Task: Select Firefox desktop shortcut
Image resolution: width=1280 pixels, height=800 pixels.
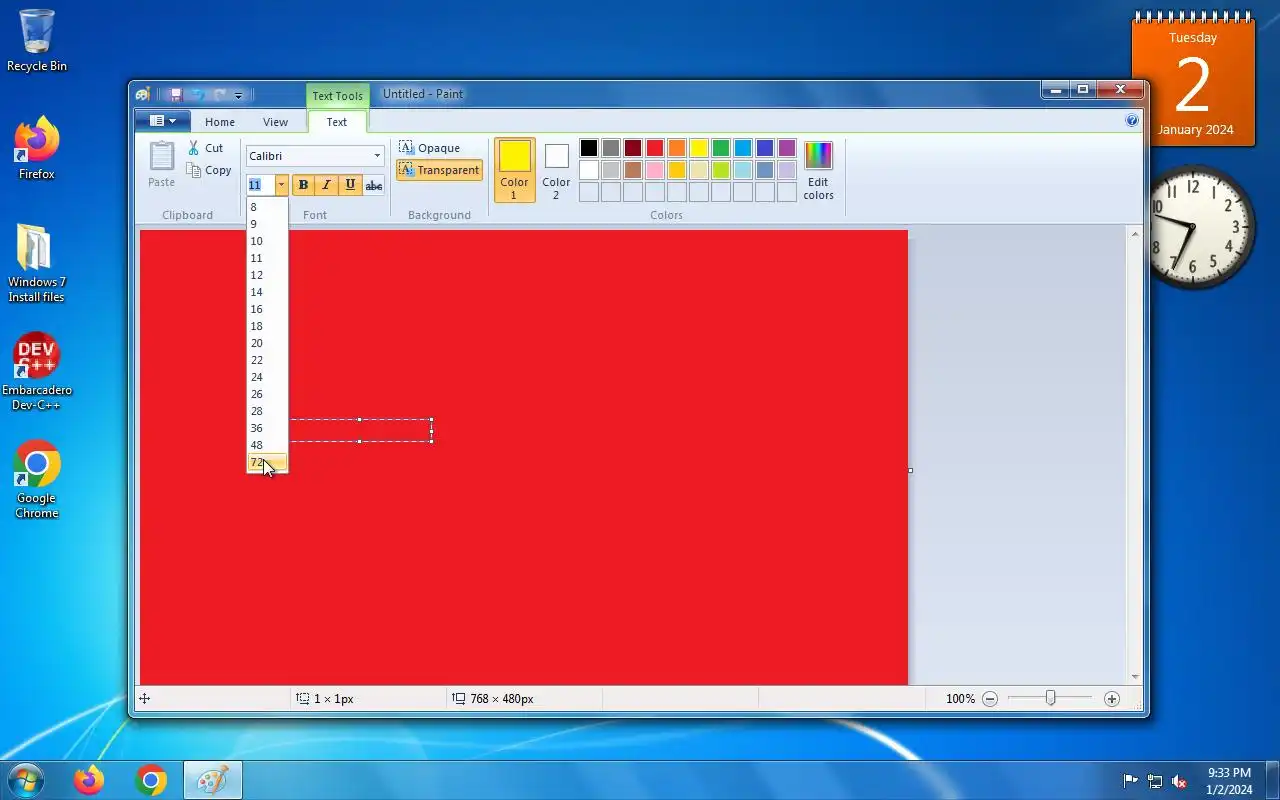Action: [37, 148]
